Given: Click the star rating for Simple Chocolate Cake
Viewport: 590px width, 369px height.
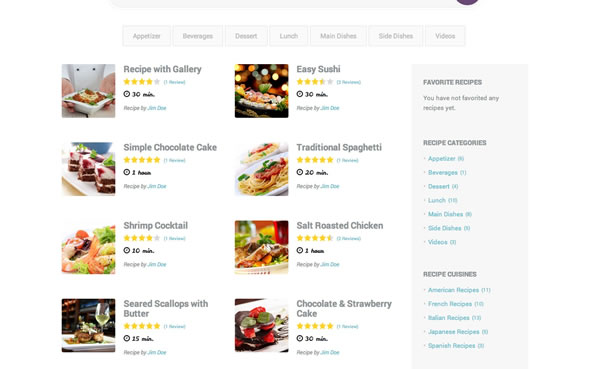Looking at the screenshot, I should (142, 160).
